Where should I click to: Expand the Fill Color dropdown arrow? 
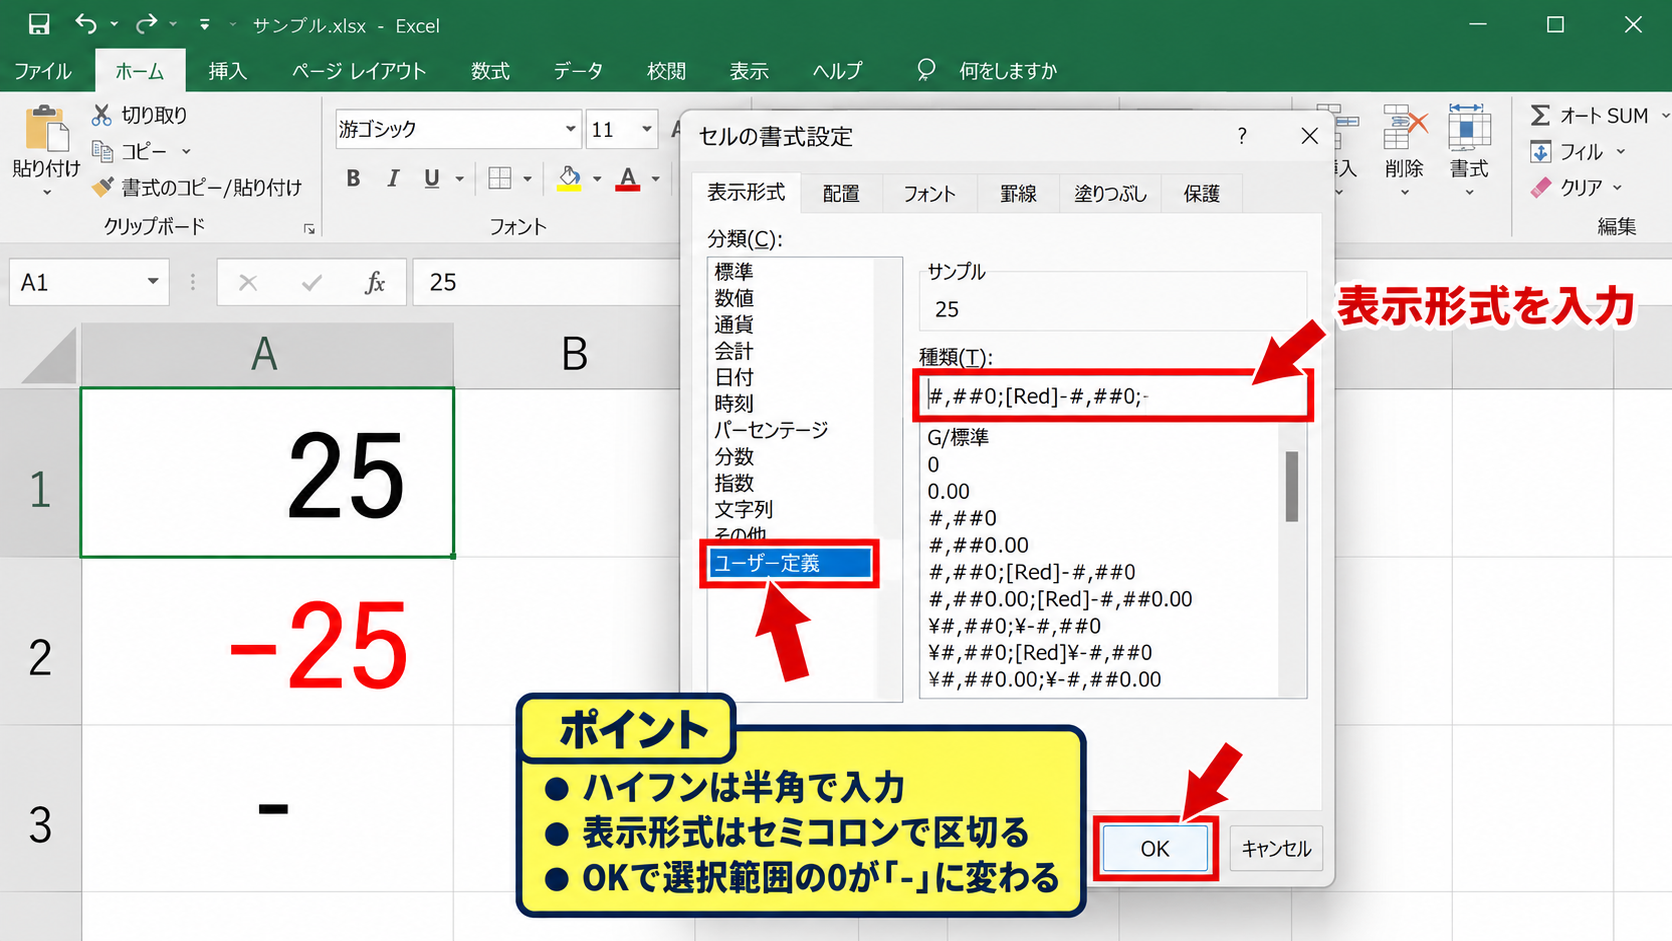tap(597, 180)
